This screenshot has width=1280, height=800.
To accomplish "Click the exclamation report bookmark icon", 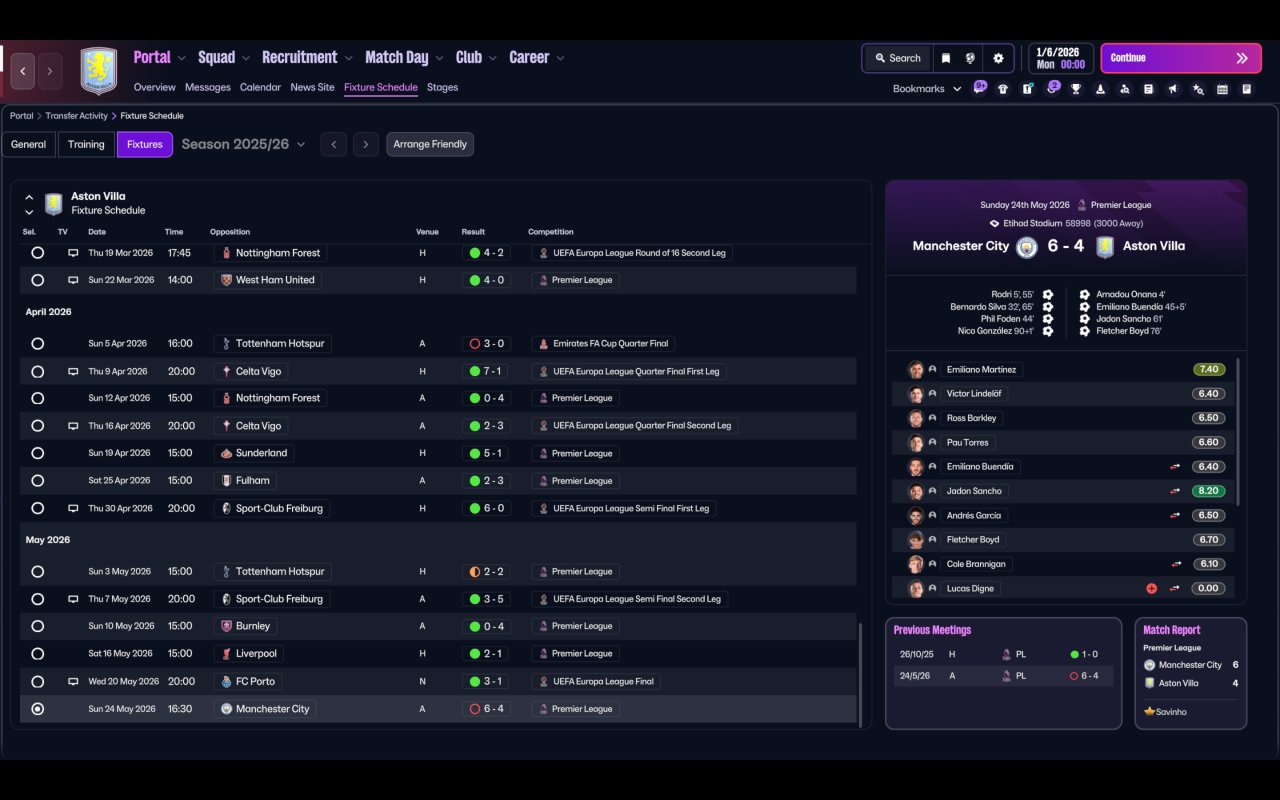I will [1027, 89].
